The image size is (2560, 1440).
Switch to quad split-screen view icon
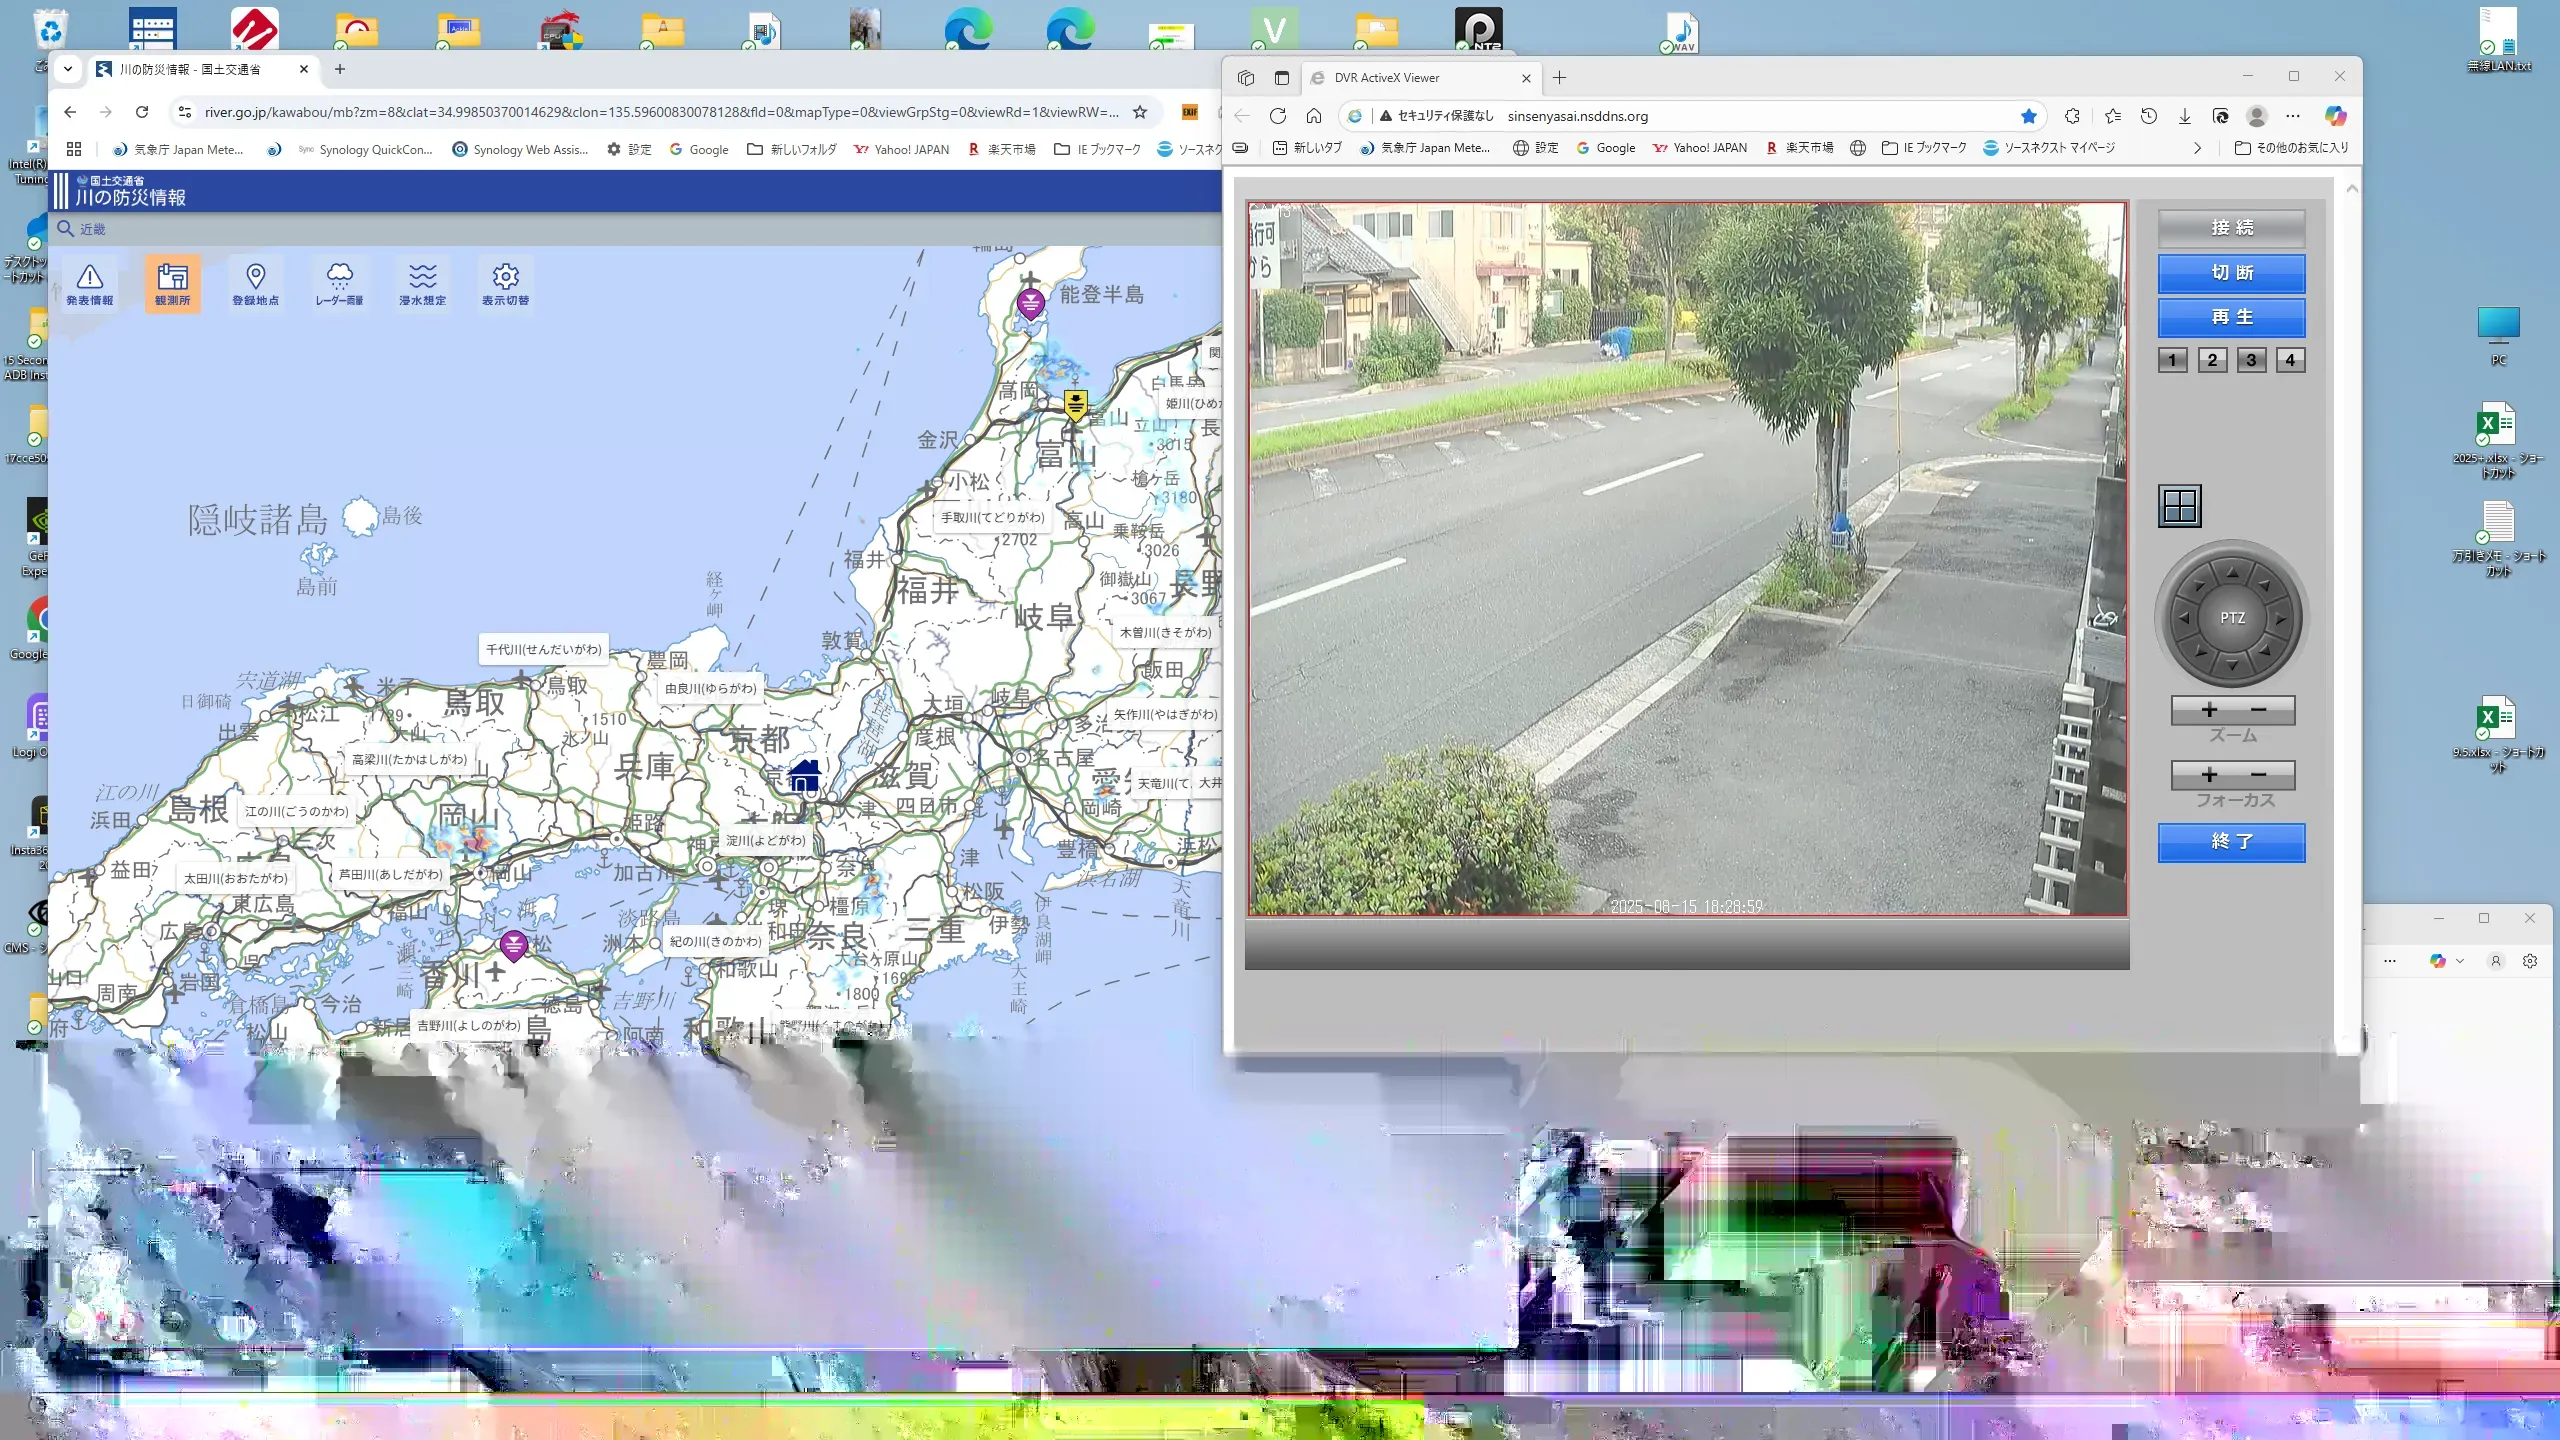2179,506
